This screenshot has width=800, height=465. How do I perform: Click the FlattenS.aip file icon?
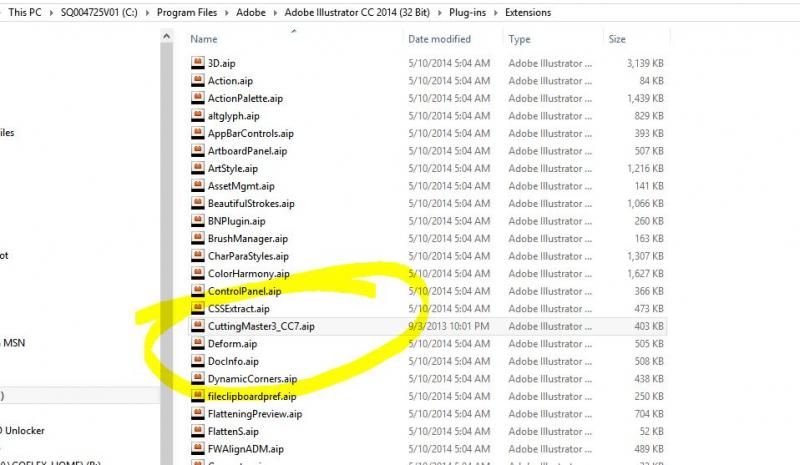point(197,431)
